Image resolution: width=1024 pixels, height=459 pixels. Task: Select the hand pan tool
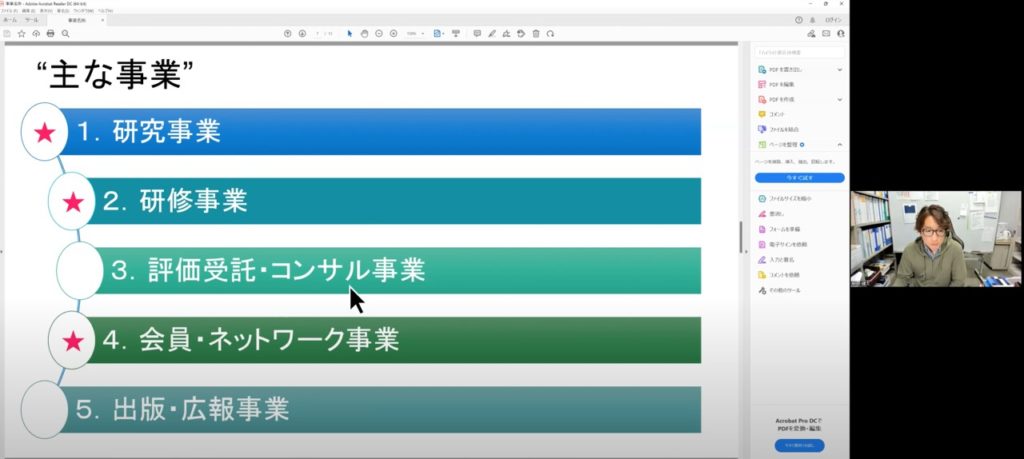[x=364, y=33]
